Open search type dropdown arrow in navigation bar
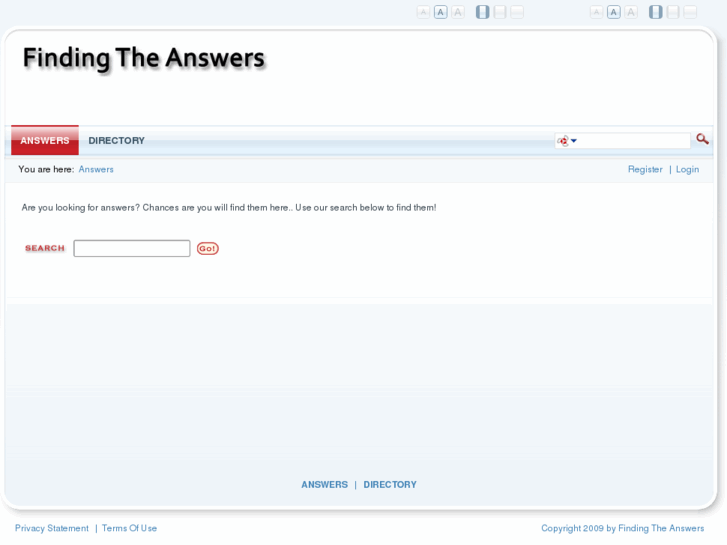 coord(574,141)
